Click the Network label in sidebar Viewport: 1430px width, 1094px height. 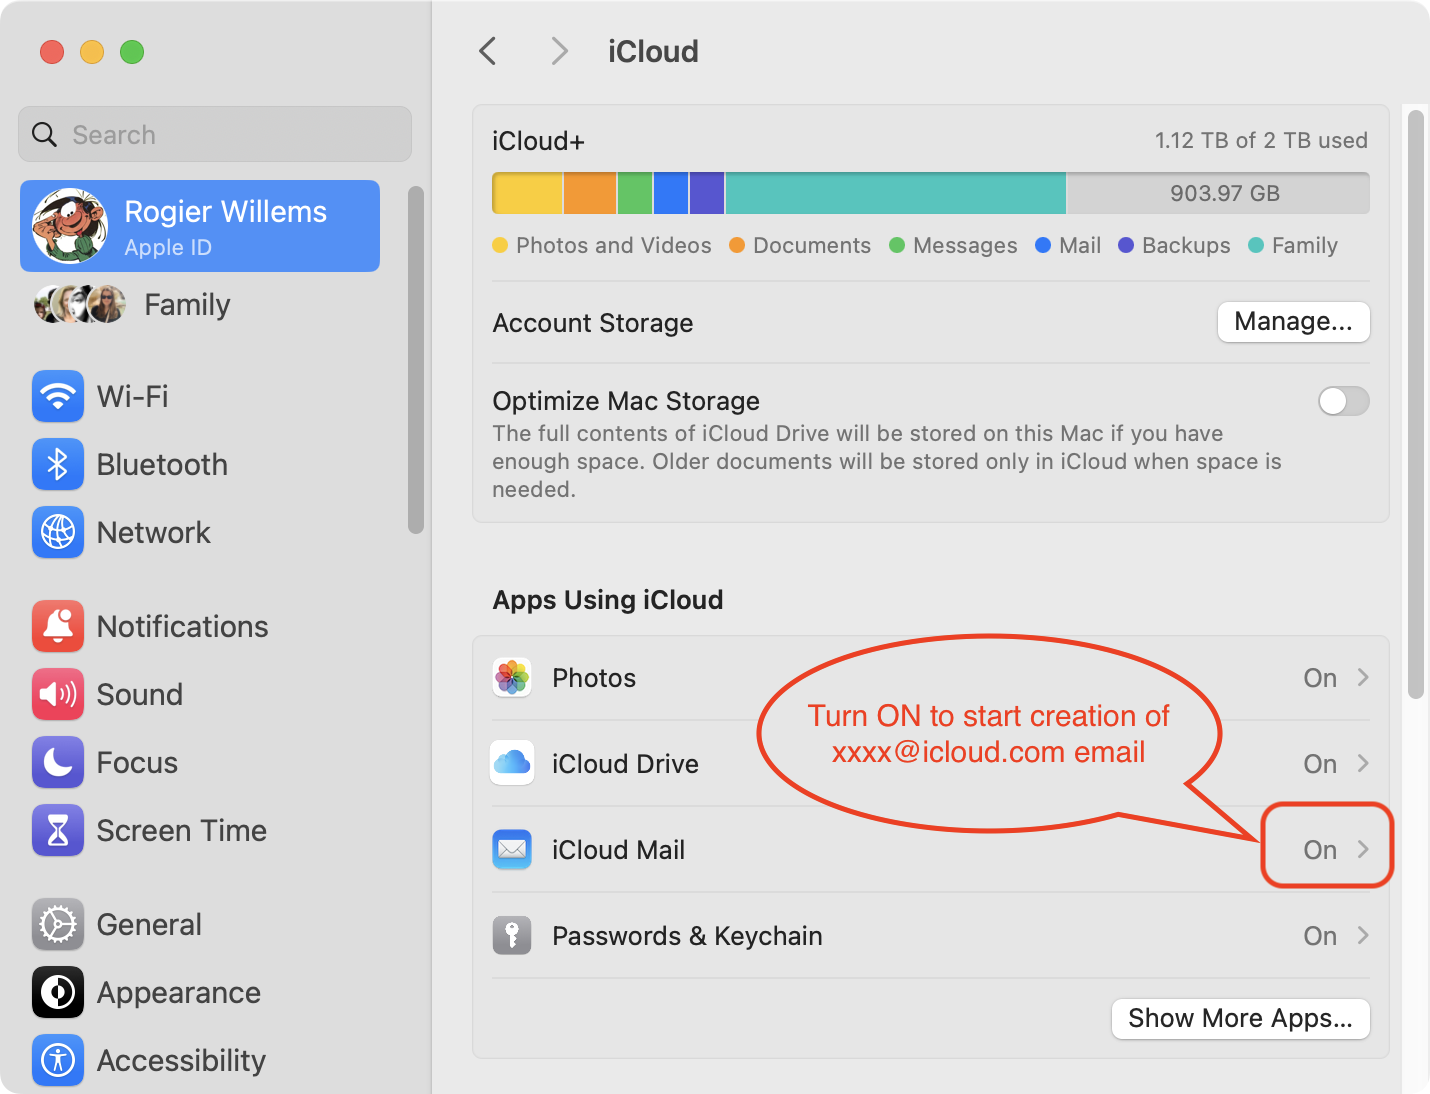click(x=153, y=533)
